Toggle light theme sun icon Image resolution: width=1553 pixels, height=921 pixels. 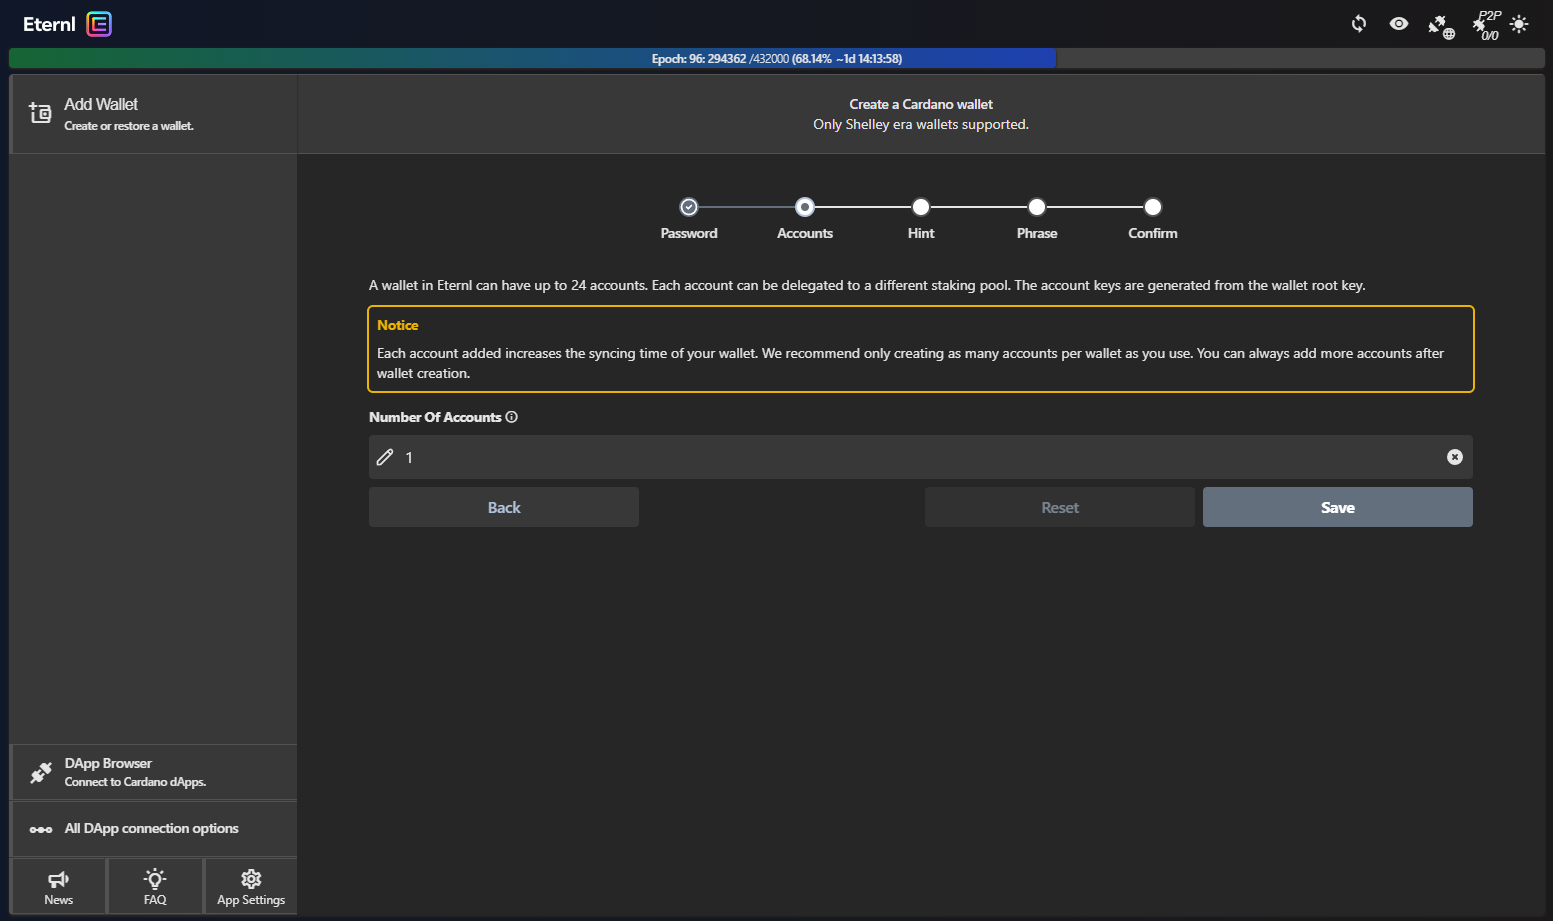click(x=1520, y=24)
